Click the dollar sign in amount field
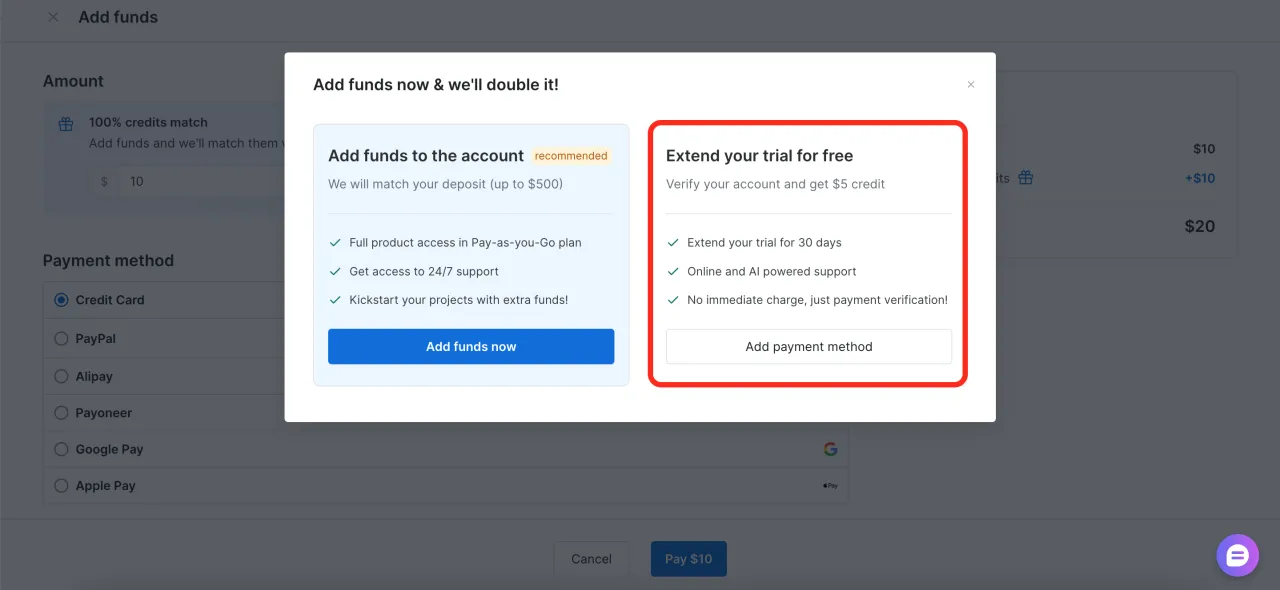This screenshot has height=590, width=1280. point(105,182)
